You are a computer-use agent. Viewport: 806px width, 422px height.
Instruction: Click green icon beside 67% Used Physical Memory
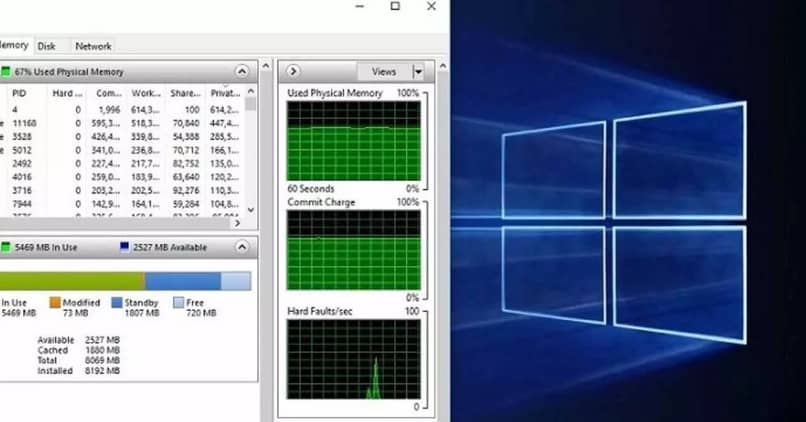pos(6,71)
